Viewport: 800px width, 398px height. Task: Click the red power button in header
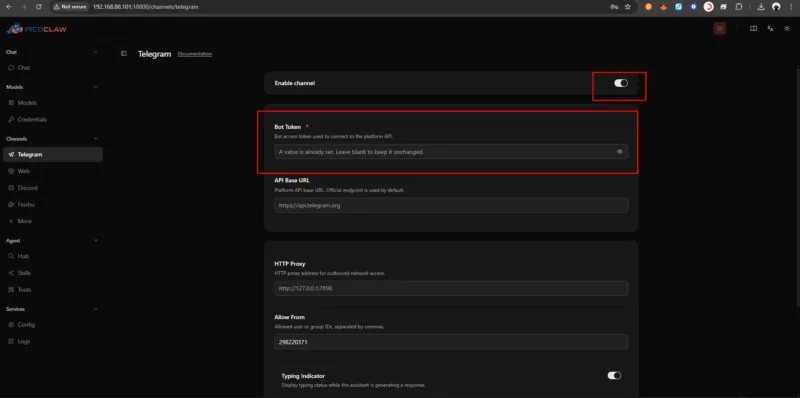720,29
